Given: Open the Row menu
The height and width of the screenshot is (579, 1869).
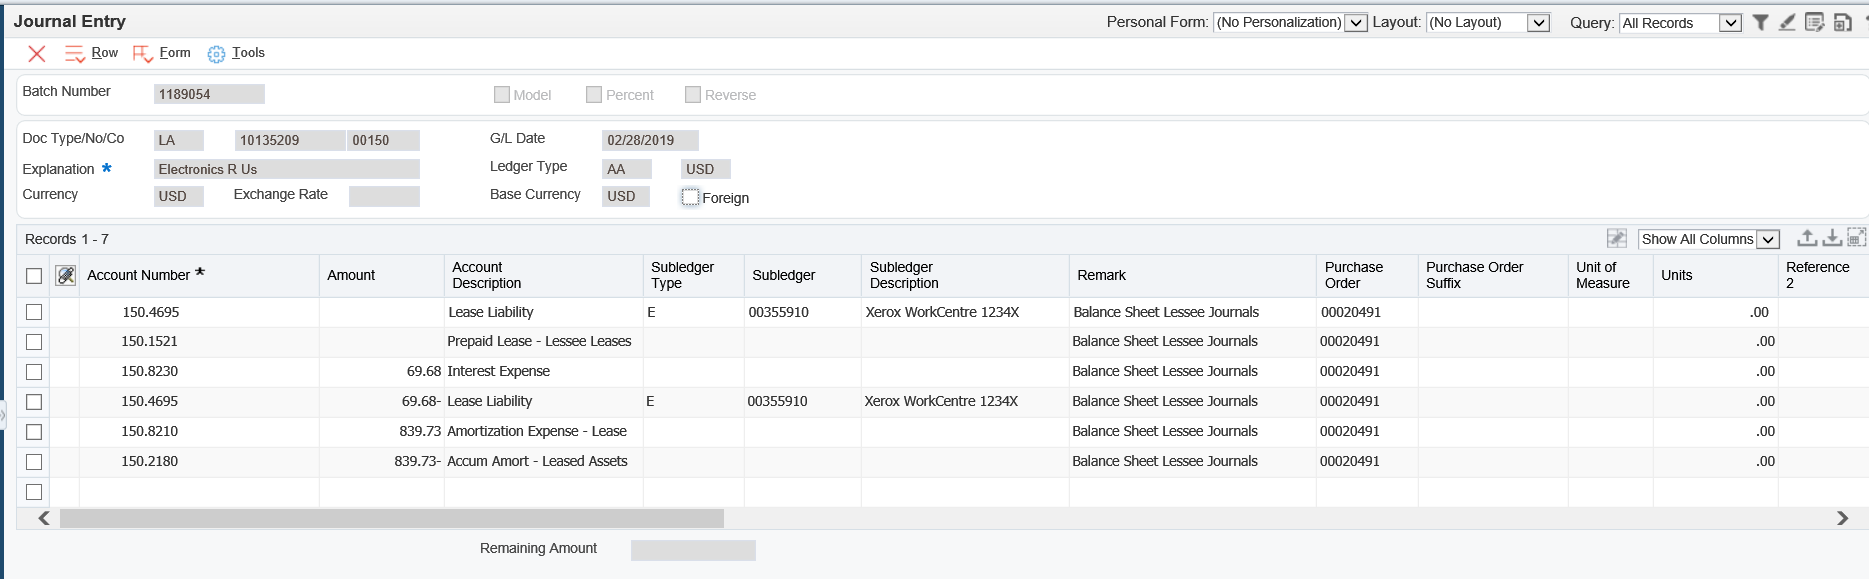Looking at the screenshot, I should click(104, 53).
